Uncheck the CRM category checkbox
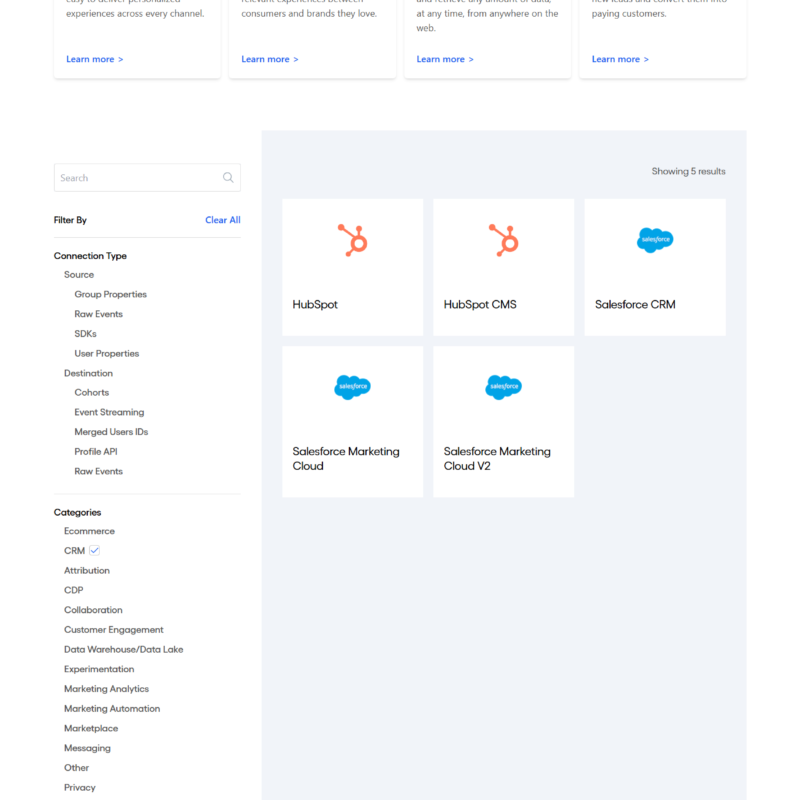The height and width of the screenshot is (800, 800). [94, 551]
